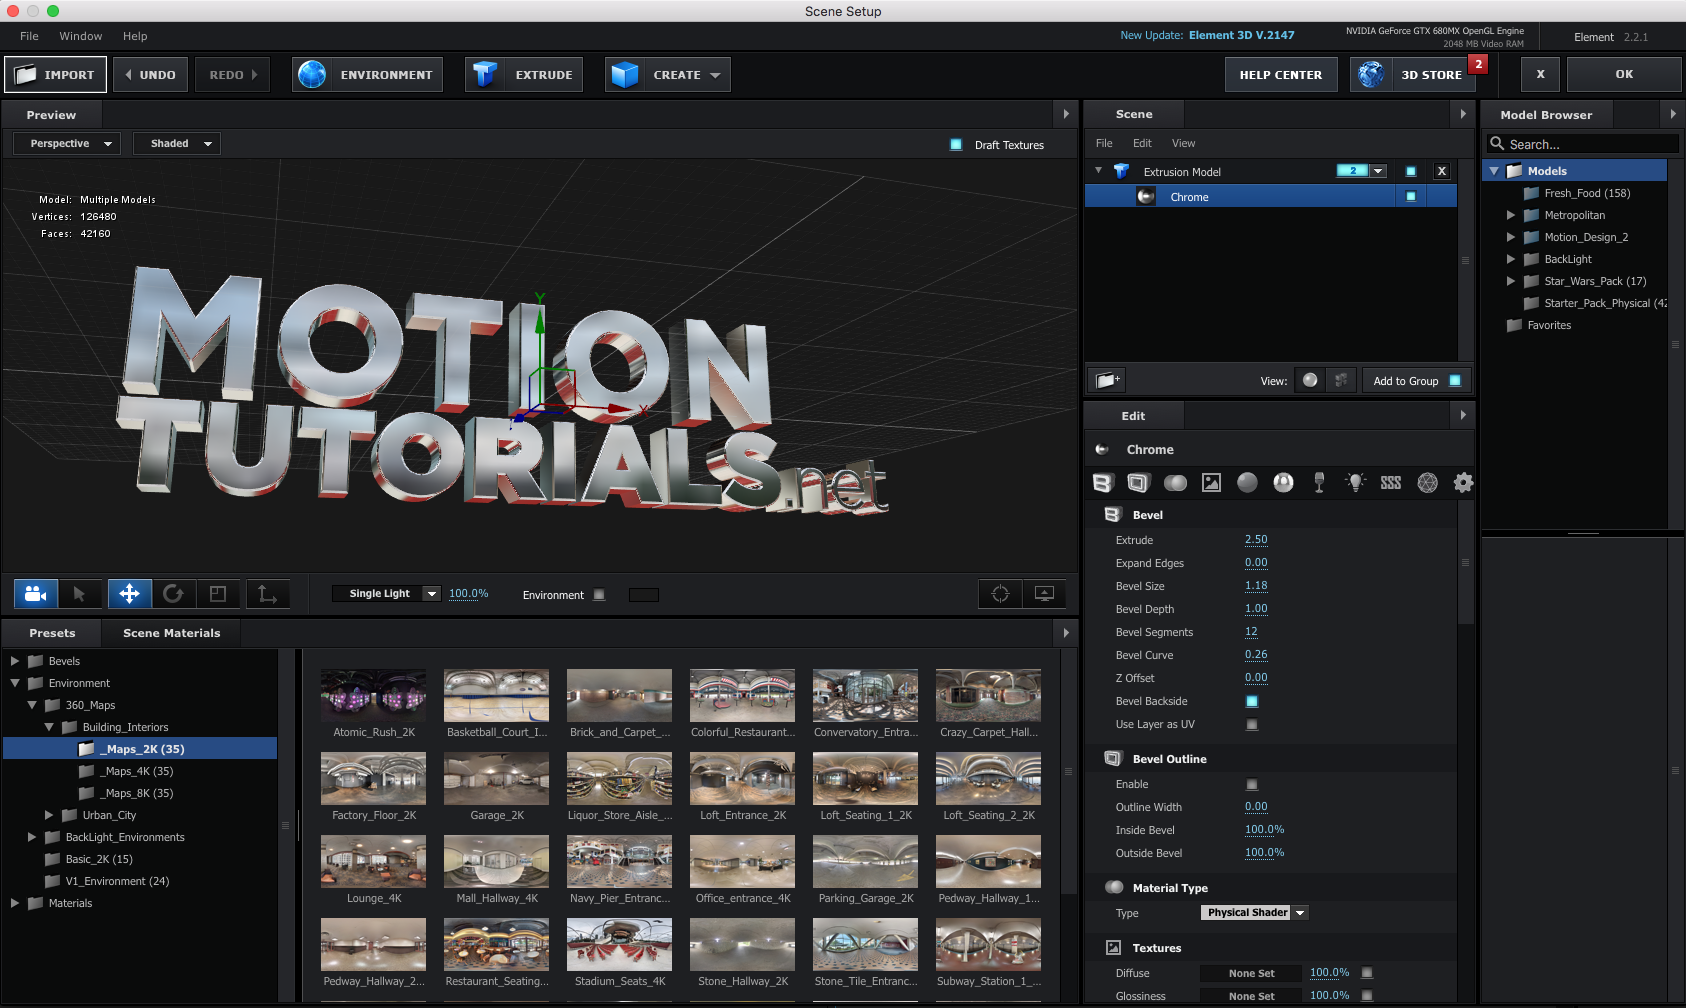Viewport: 1686px width, 1008px height.
Task: Toggle Add to Group checkbox
Action: click(1455, 380)
